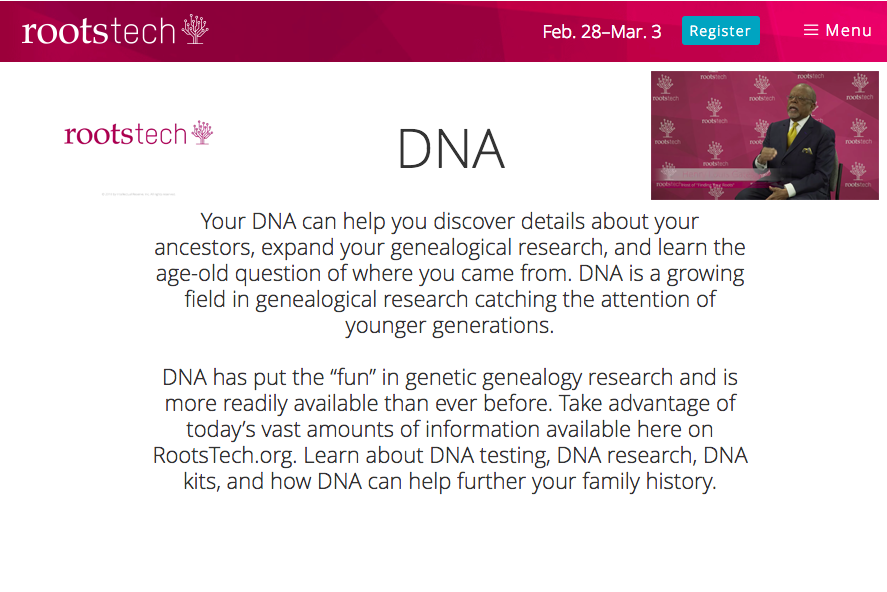This screenshot has width=887, height=592.
Task: Click the paragraph starting "DNA has put the"
Action: tap(450, 430)
